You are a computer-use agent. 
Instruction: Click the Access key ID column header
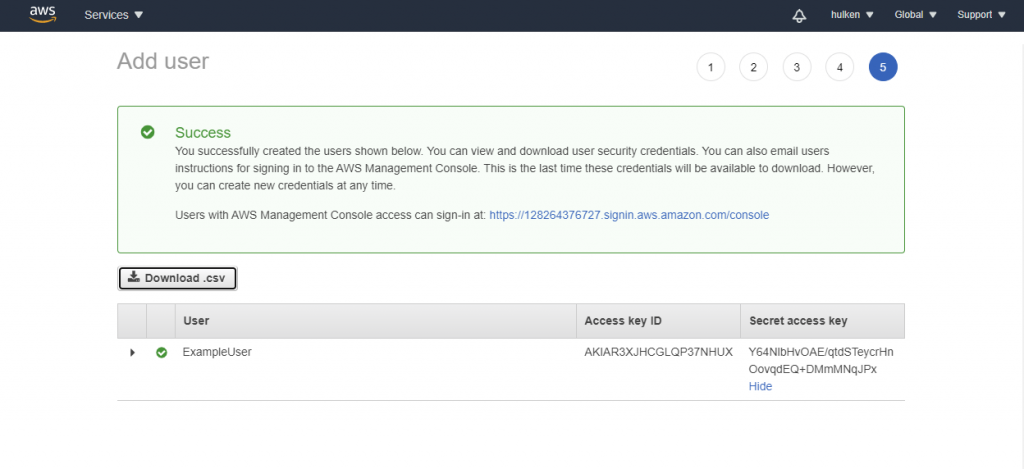click(622, 321)
